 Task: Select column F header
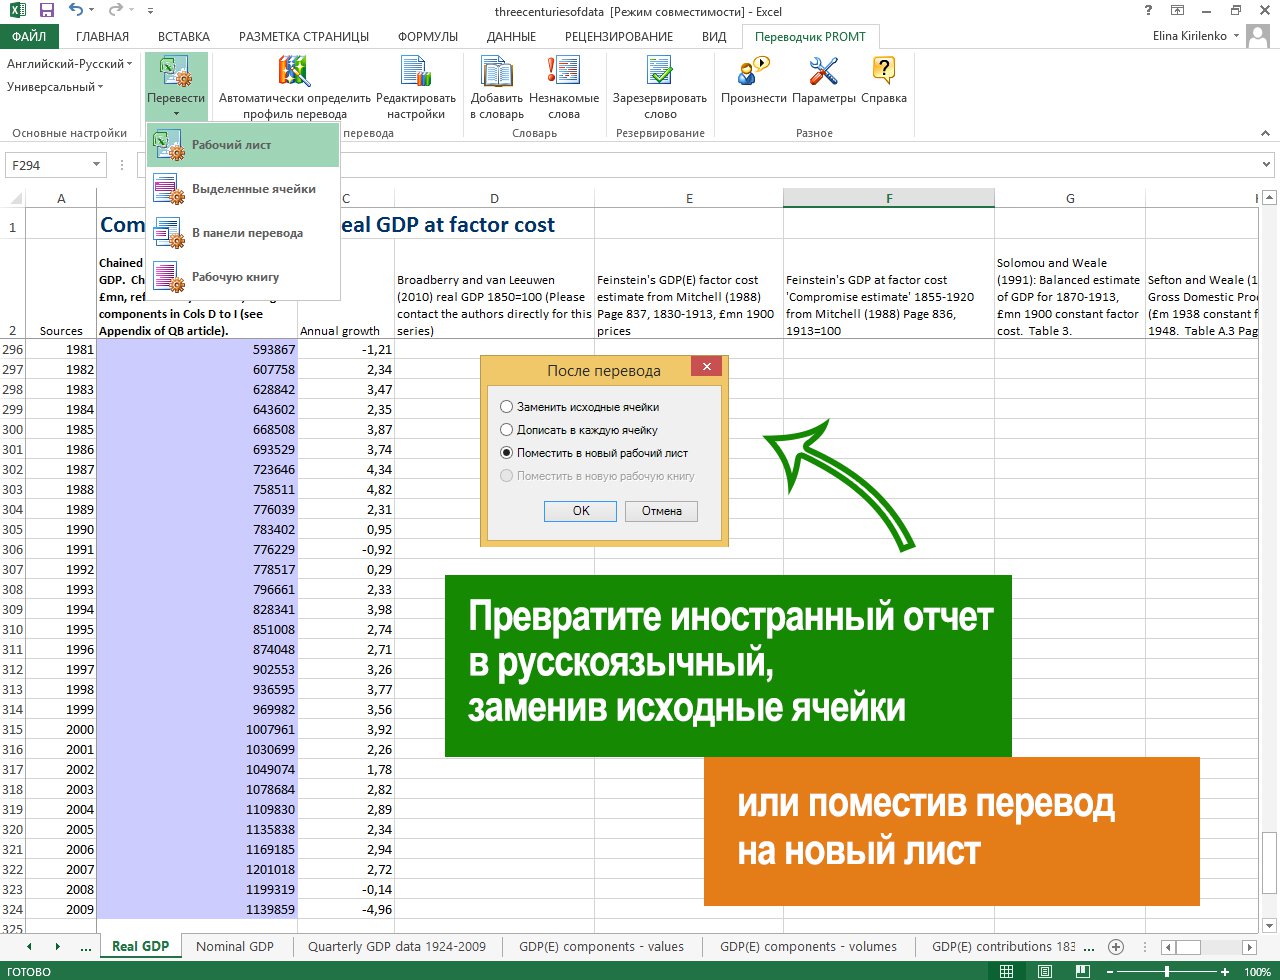(x=889, y=198)
